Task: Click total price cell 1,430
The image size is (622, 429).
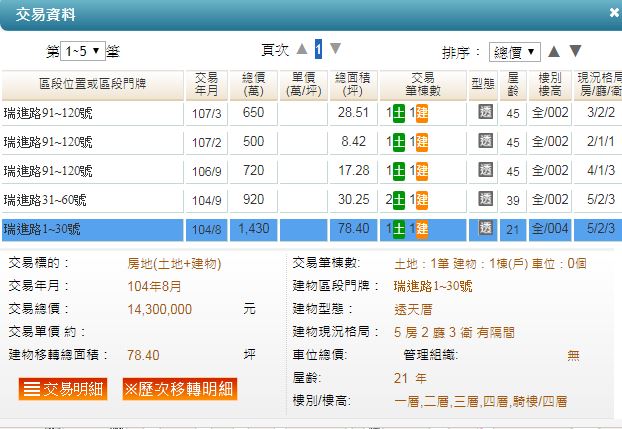Action: pyautogui.click(x=253, y=229)
